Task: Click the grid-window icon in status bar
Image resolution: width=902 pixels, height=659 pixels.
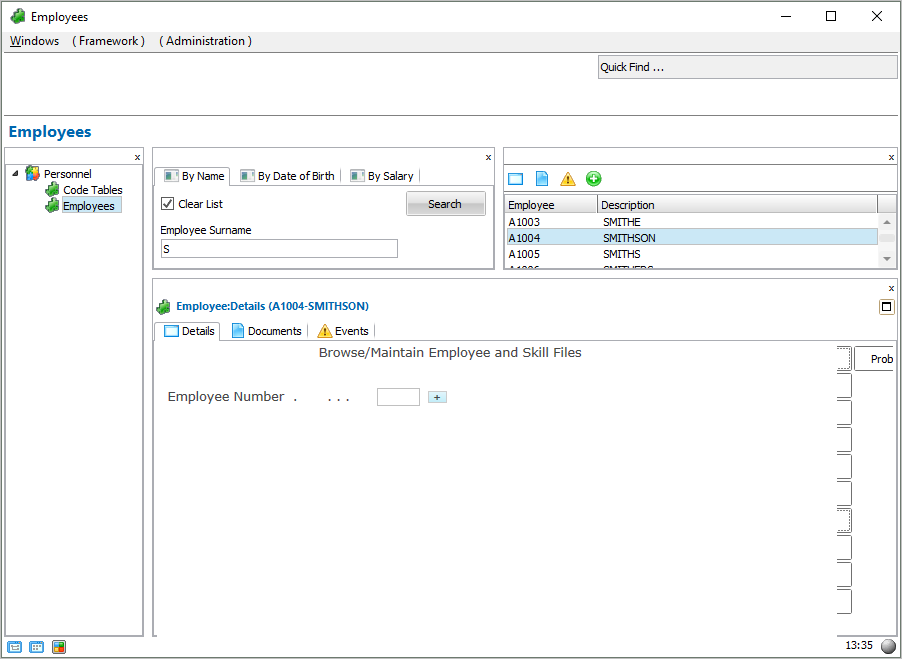Action: (x=36, y=647)
